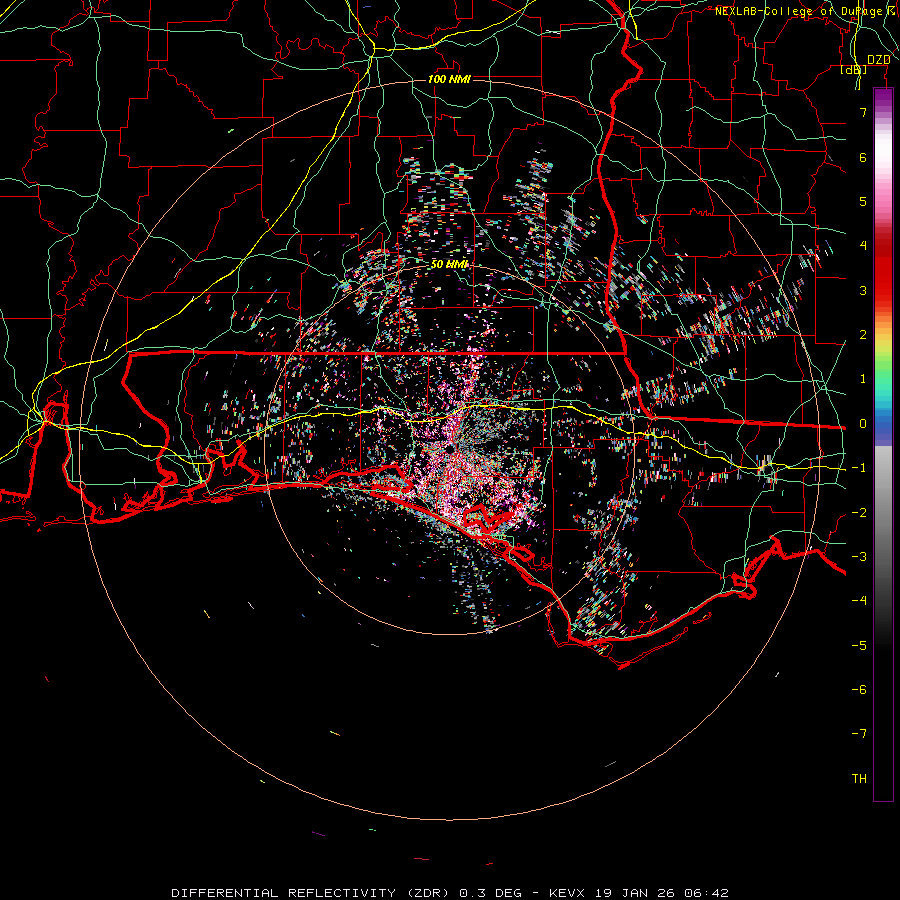The width and height of the screenshot is (900, 900).
Task: Click "DIFFERENTIAL REFLECTIVITY" in the caption
Action: (284, 893)
